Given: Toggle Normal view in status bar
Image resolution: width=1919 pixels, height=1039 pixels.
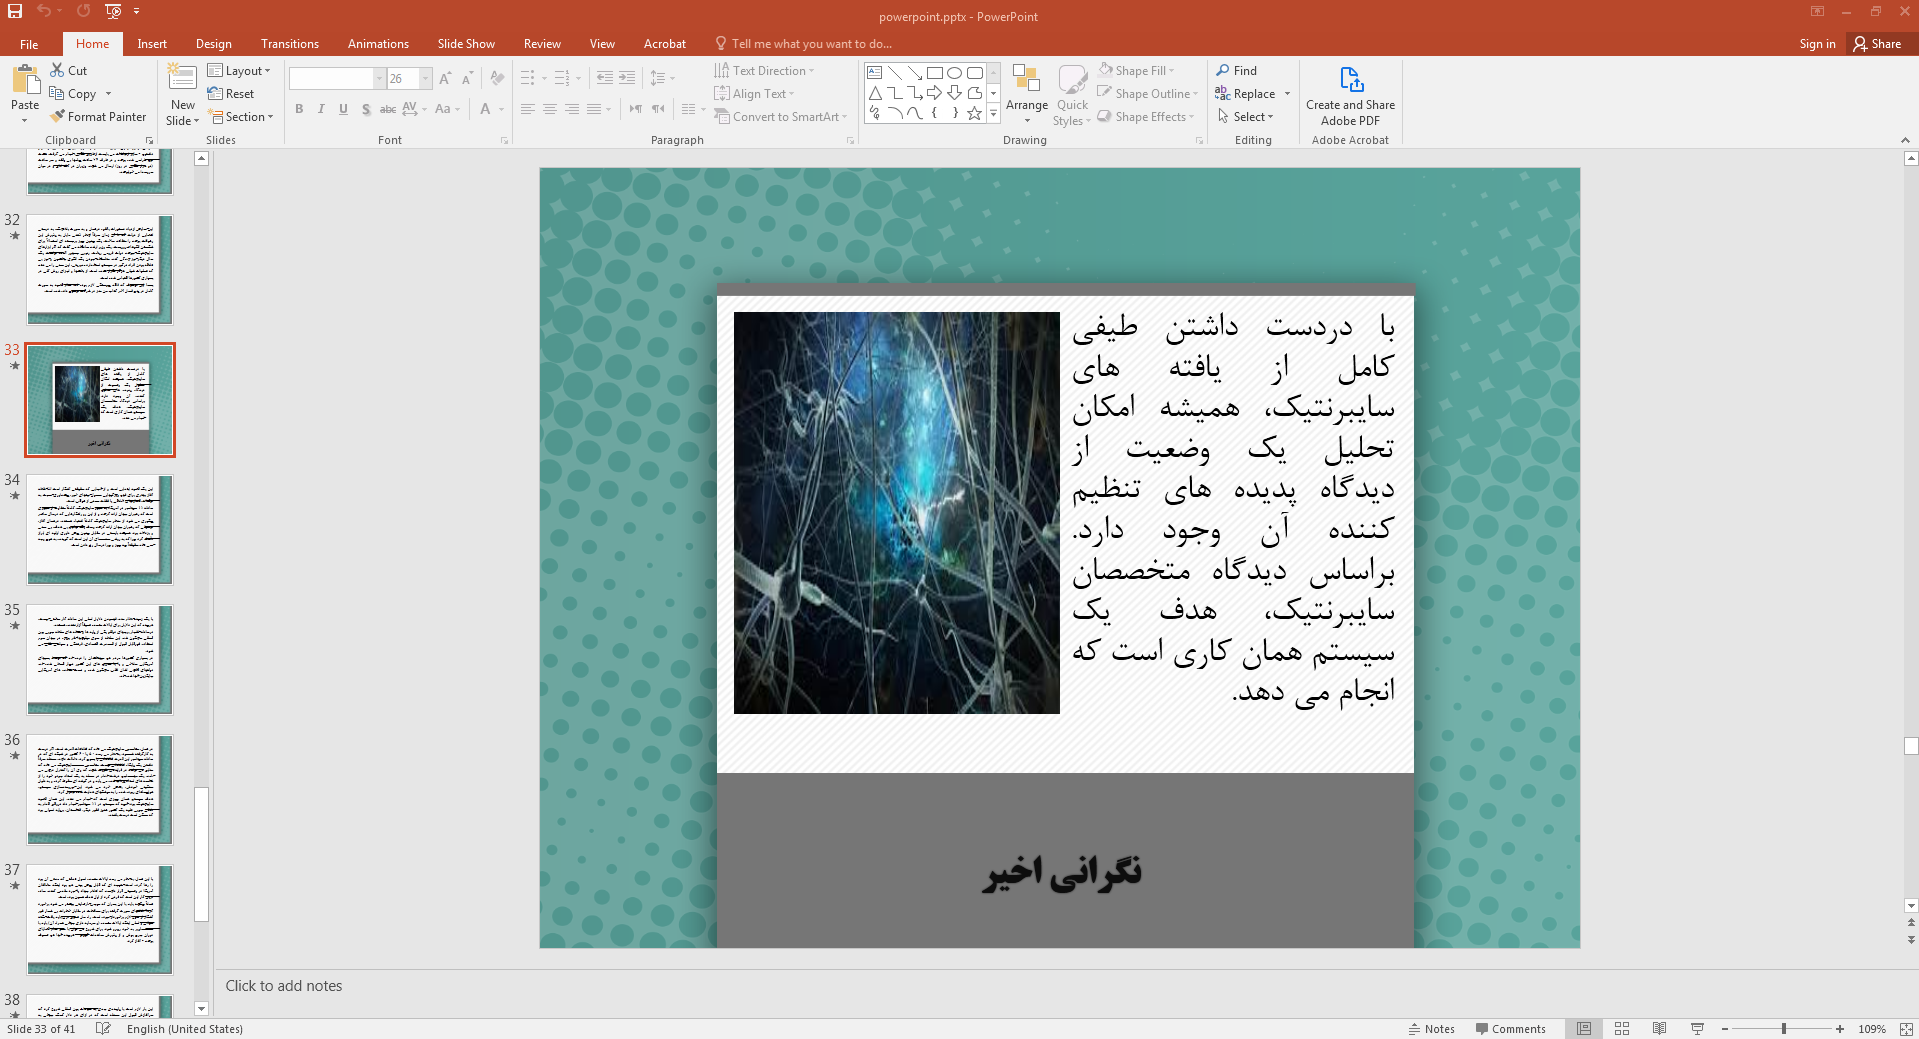Looking at the screenshot, I should (1584, 1028).
